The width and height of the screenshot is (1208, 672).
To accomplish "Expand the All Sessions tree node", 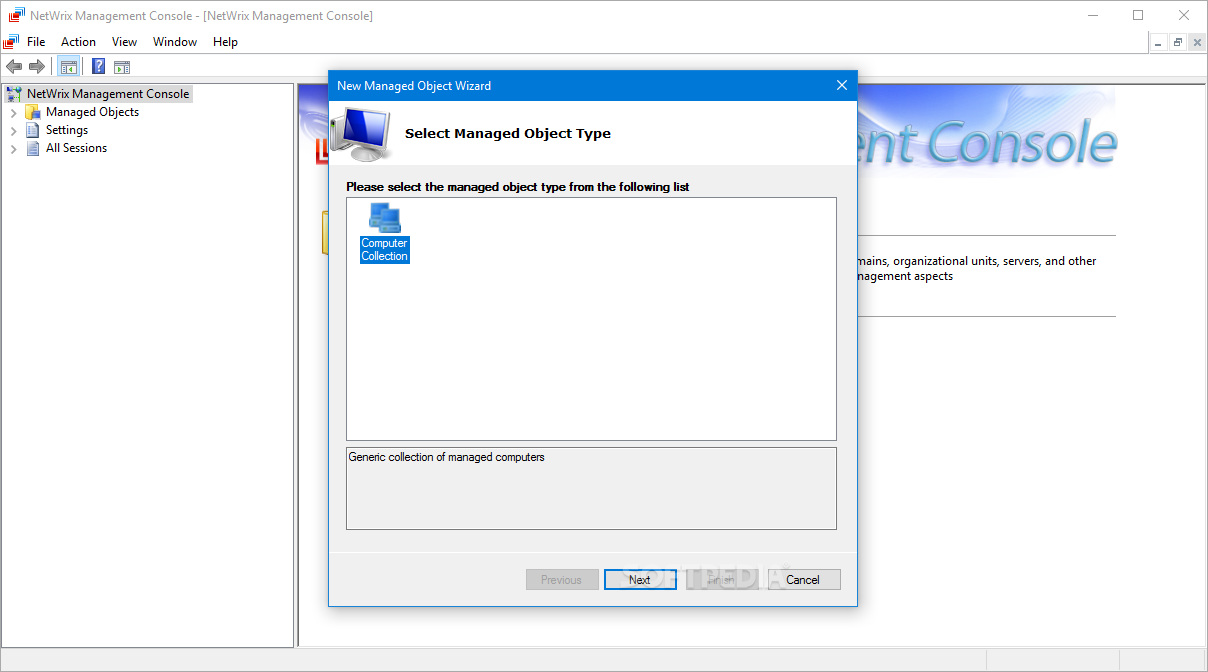I will pos(14,149).
